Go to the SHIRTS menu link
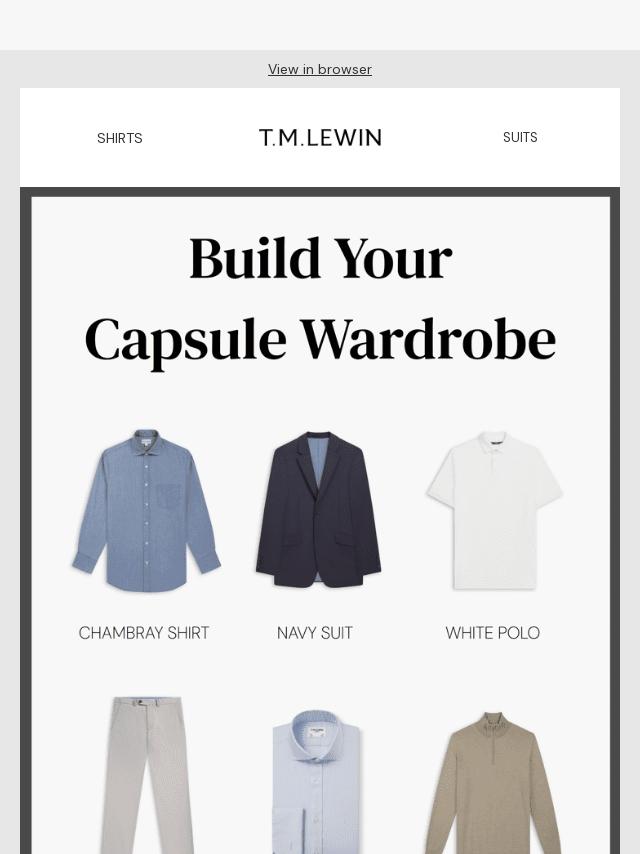The width and height of the screenshot is (640, 854). coord(119,138)
